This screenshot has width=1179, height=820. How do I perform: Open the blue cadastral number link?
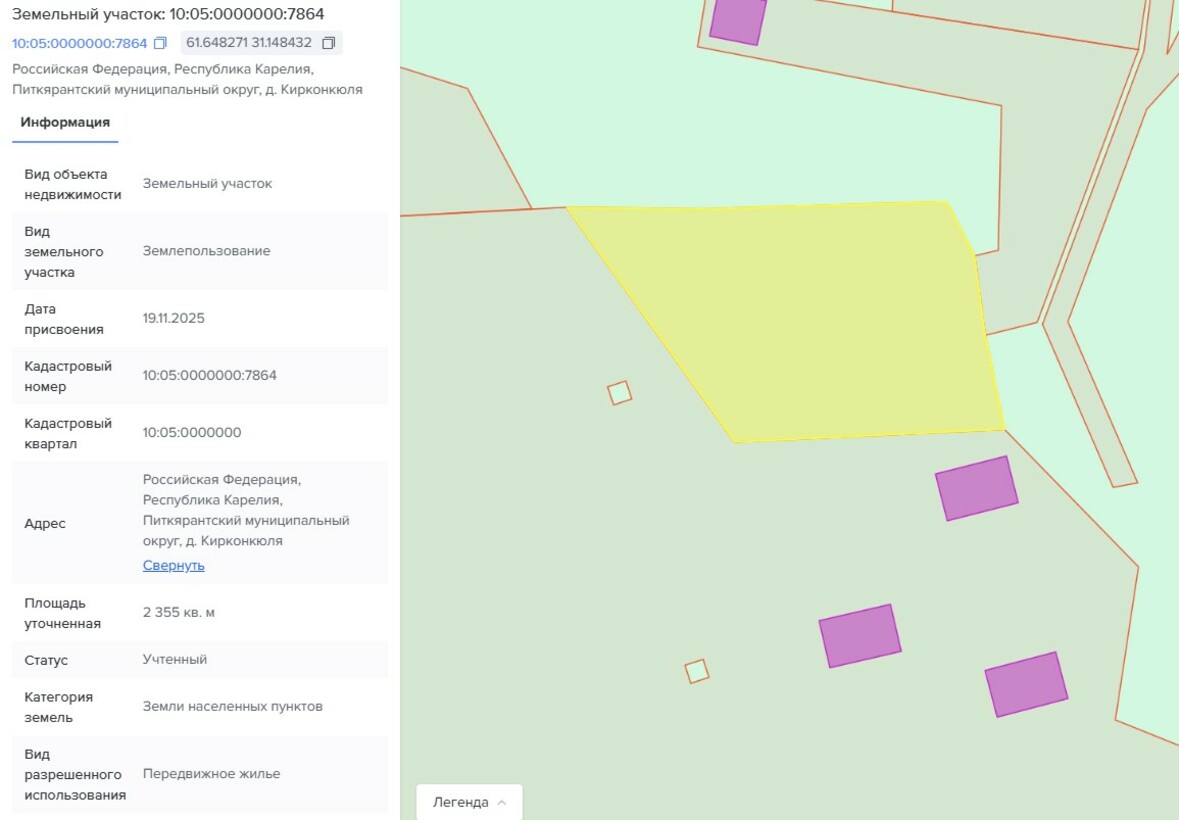point(79,43)
